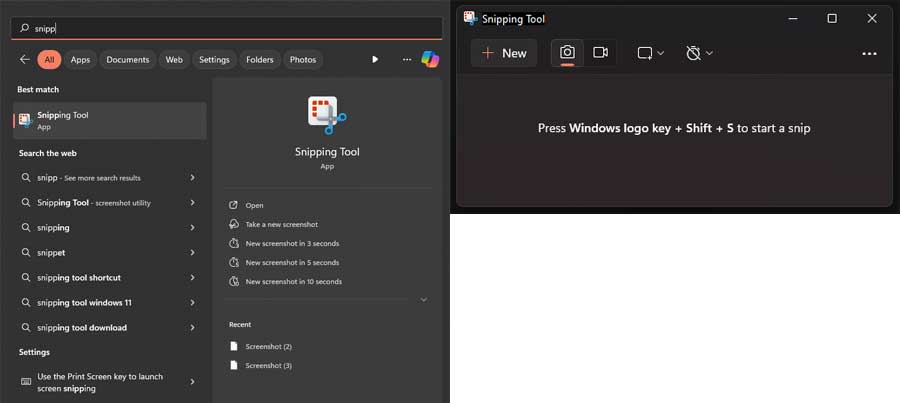
Task: Open the Copilot icon in search
Action: coord(430,59)
